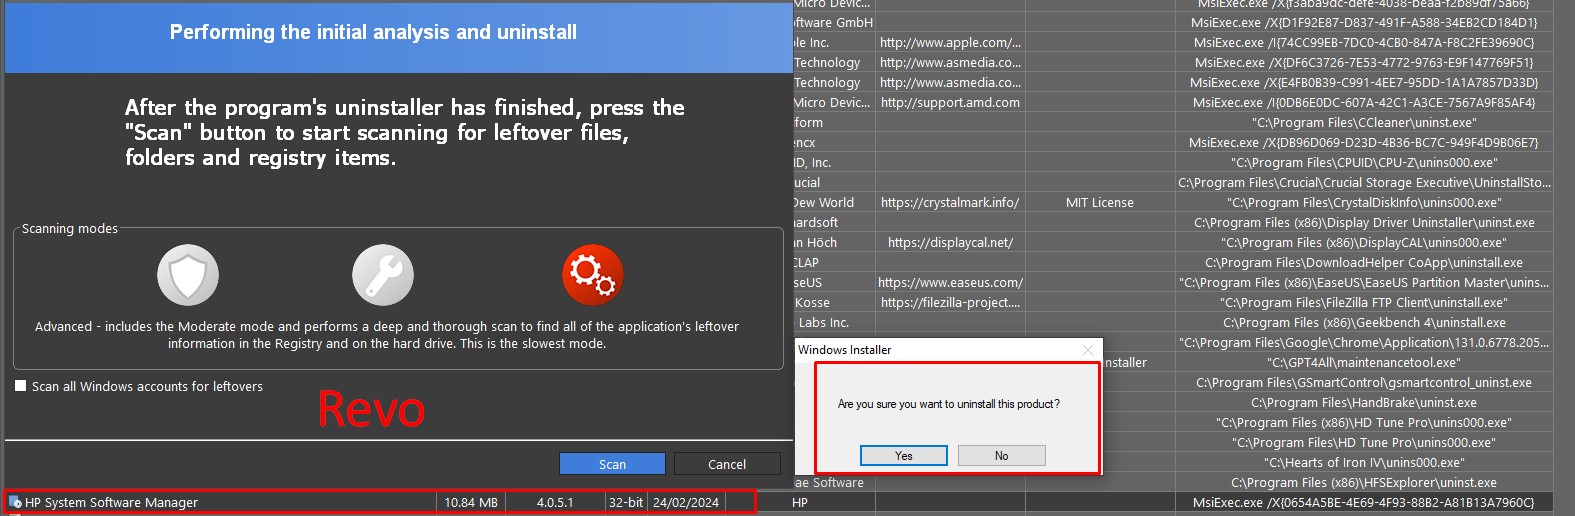Select HD Tune Pro (x86) uninstall string
Screen dimensions: 1575x516
[x=1364, y=422]
